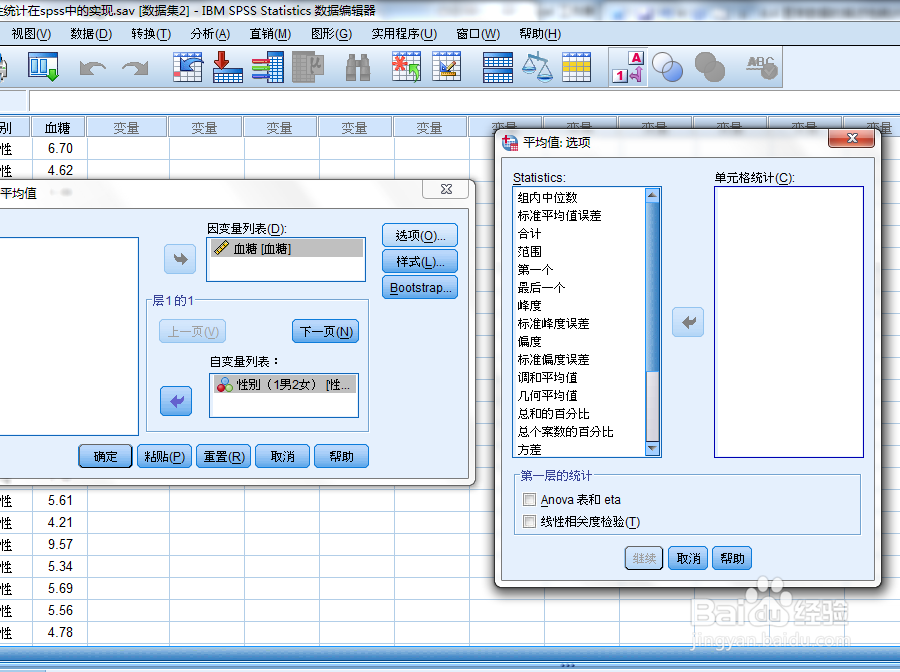Select 合计 in Statistics list
This screenshot has width=900, height=672.
coord(529,234)
